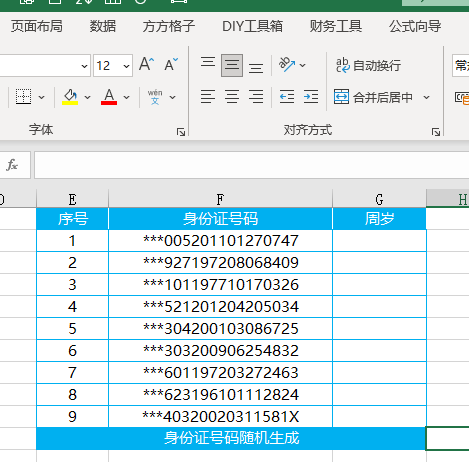Increase font size with the larger A icon
This screenshot has height=462, width=469.
tap(146, 64)
